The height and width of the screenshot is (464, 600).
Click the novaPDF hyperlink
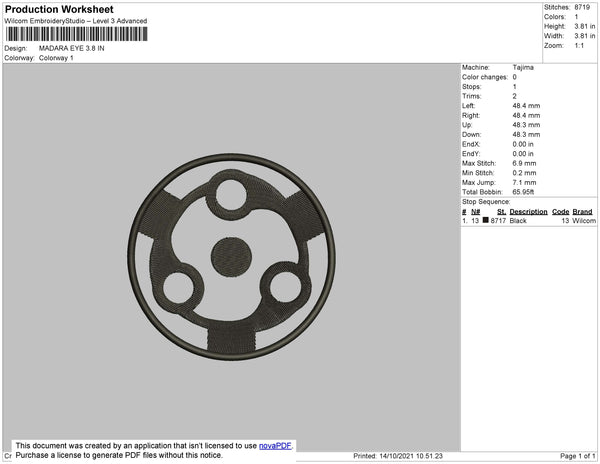click(275, 446)
